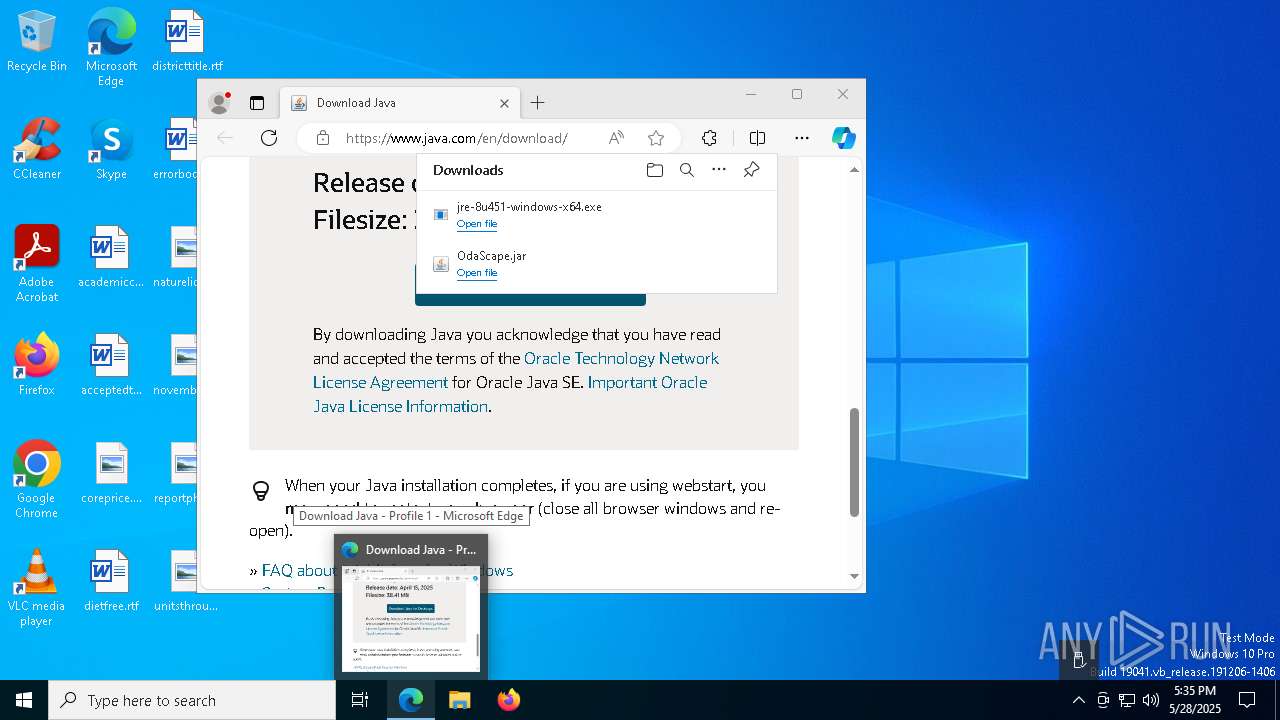
Task: Click scrollbar down arrow in Edge
Action: point(854,576)
